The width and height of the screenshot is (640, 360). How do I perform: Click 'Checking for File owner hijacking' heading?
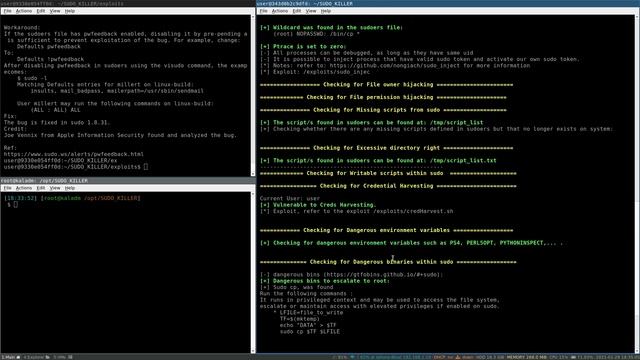coord(378,84)
